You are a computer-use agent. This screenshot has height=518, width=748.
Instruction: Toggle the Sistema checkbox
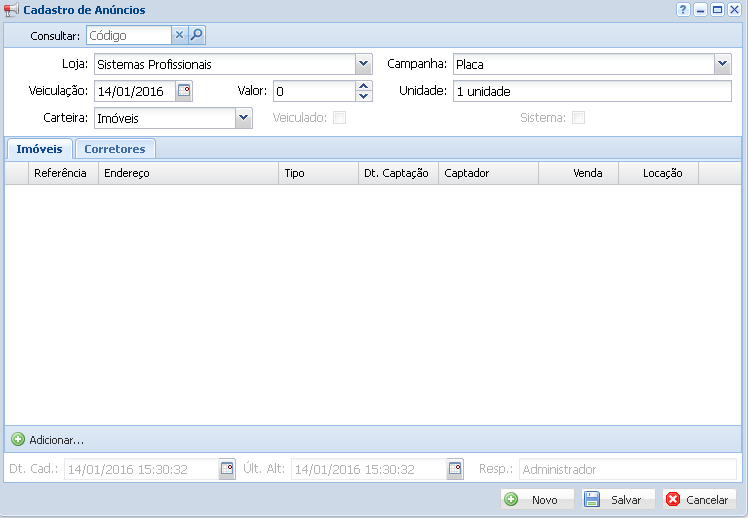pos(578,118)
